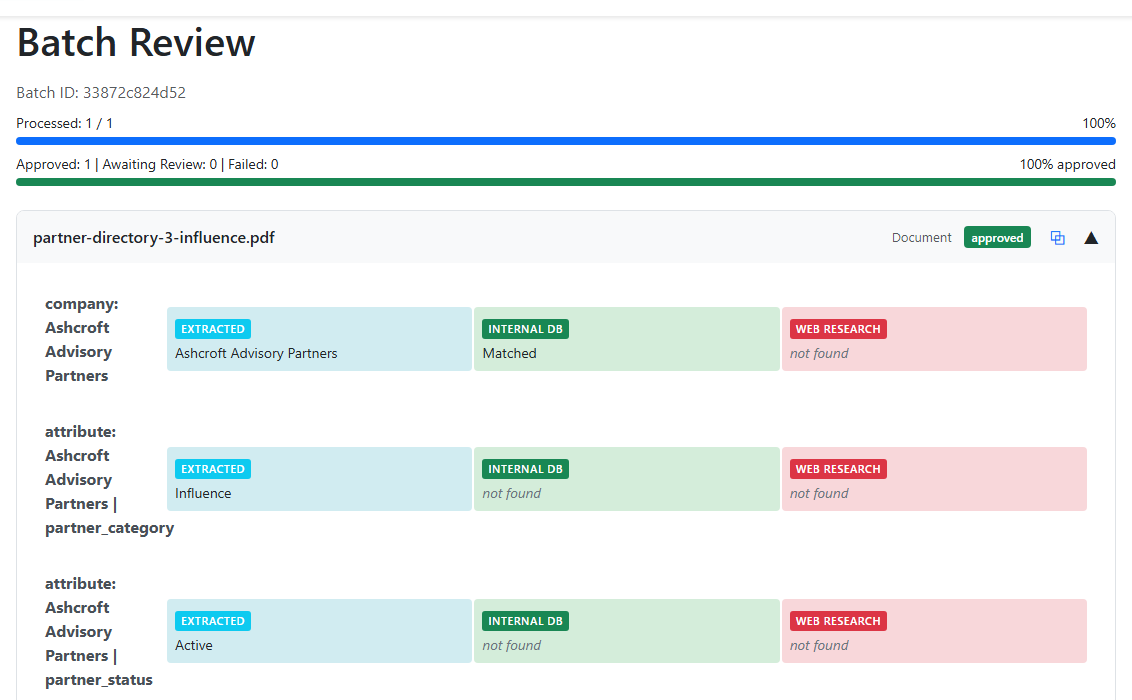Click the Document label in card header
The width and height of the screenshot is (1132, 700).
click(921, 237)
